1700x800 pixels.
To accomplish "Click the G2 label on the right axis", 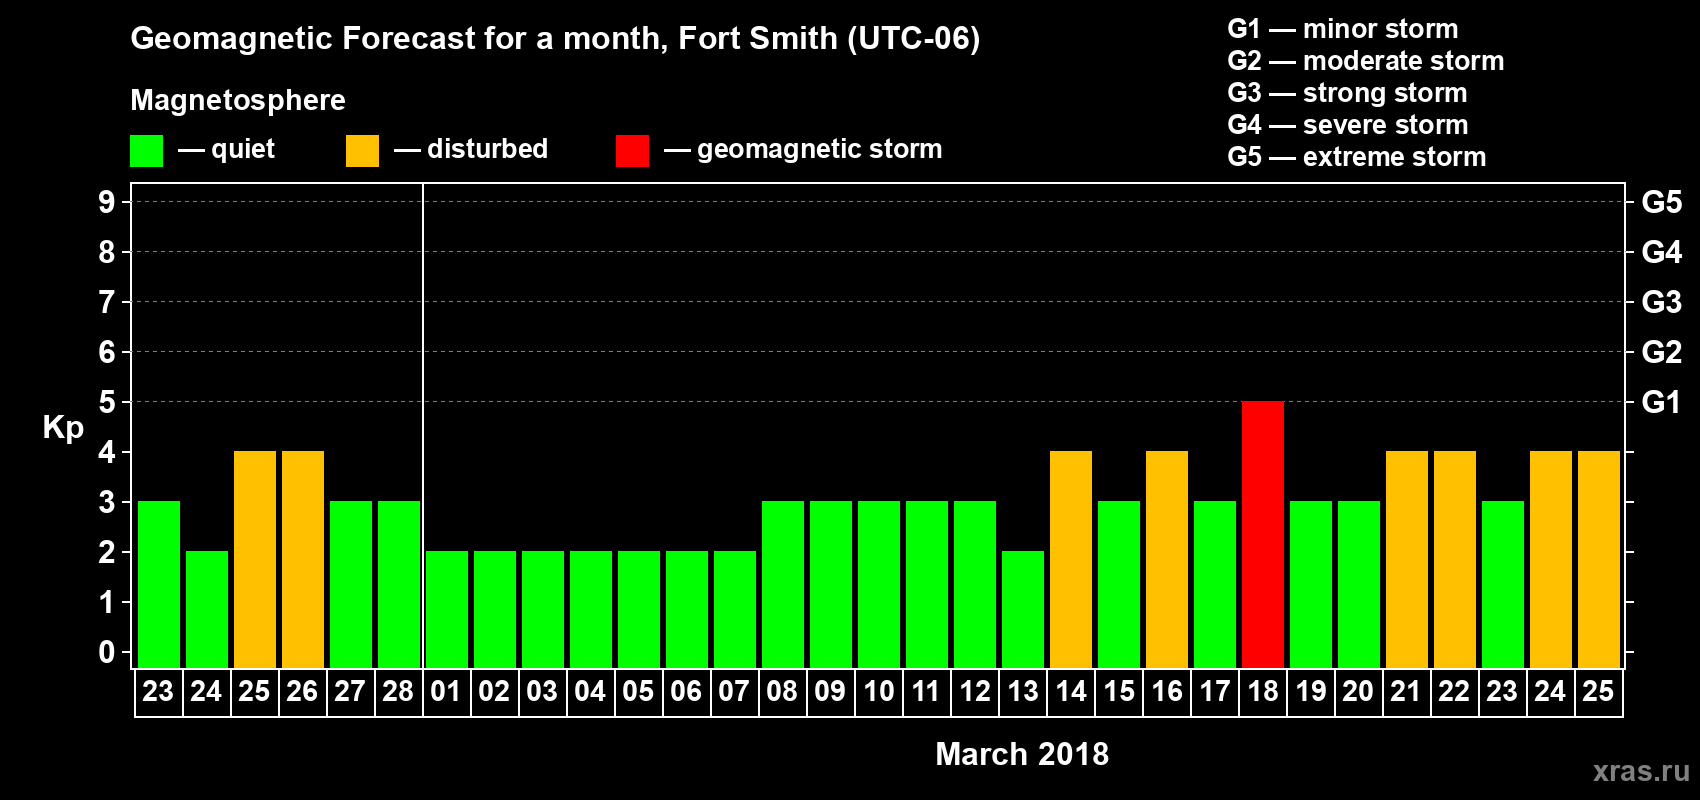I will 1661,352.
